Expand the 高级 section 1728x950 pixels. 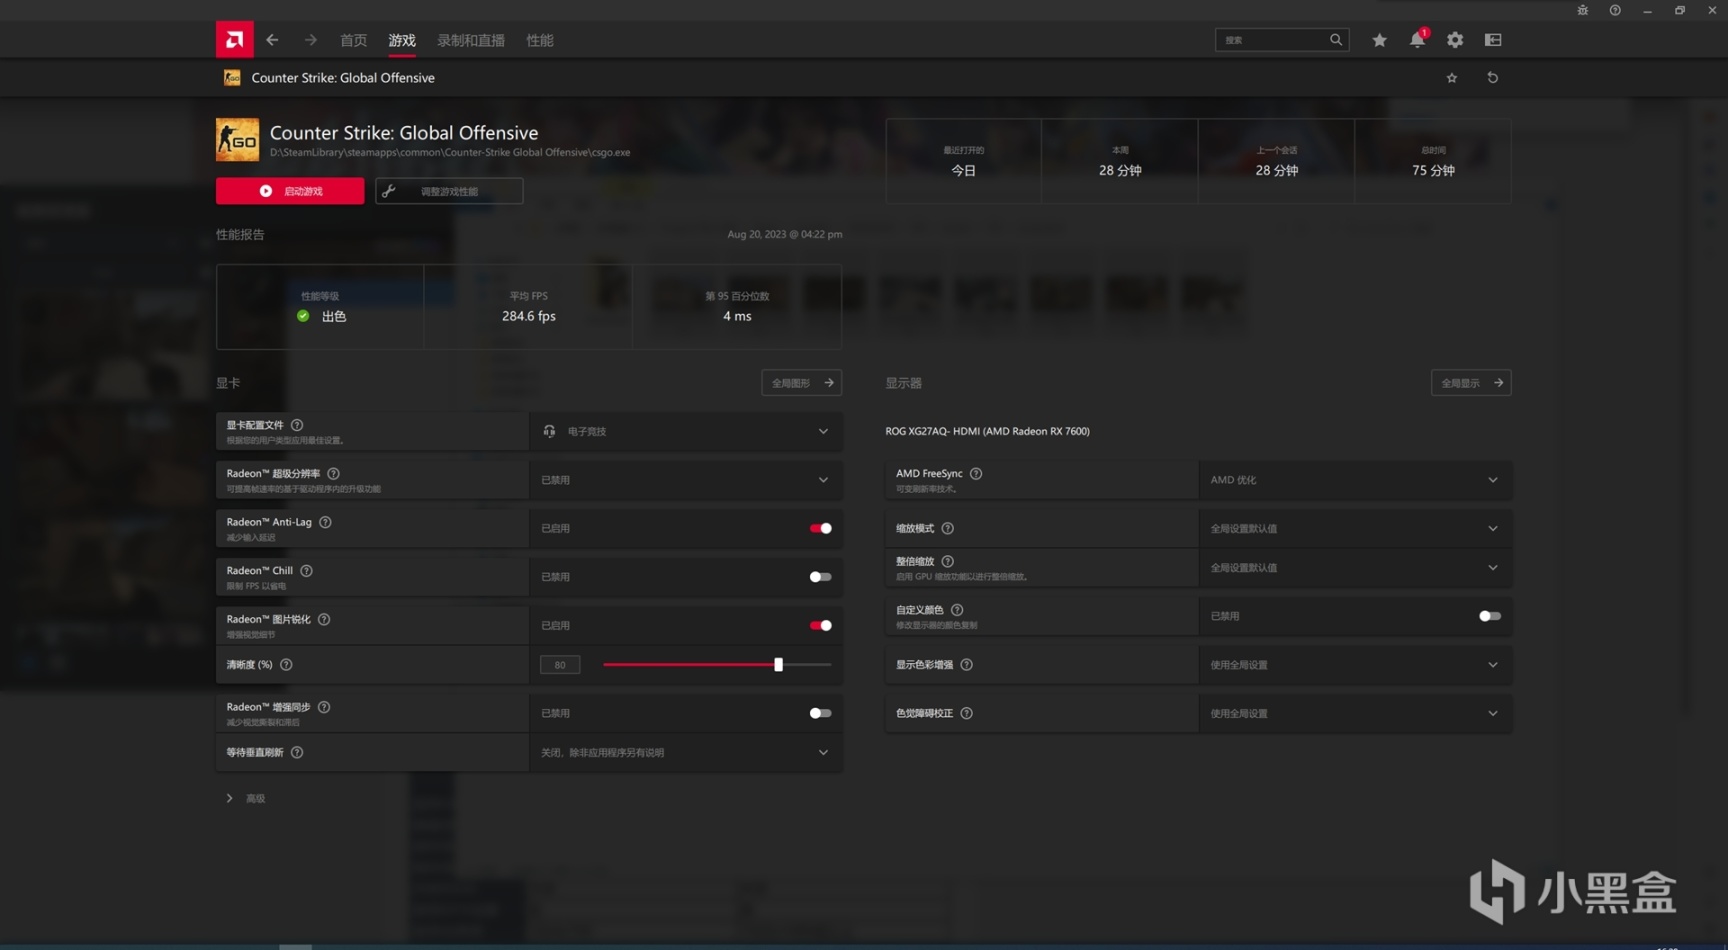coord(246,798)
